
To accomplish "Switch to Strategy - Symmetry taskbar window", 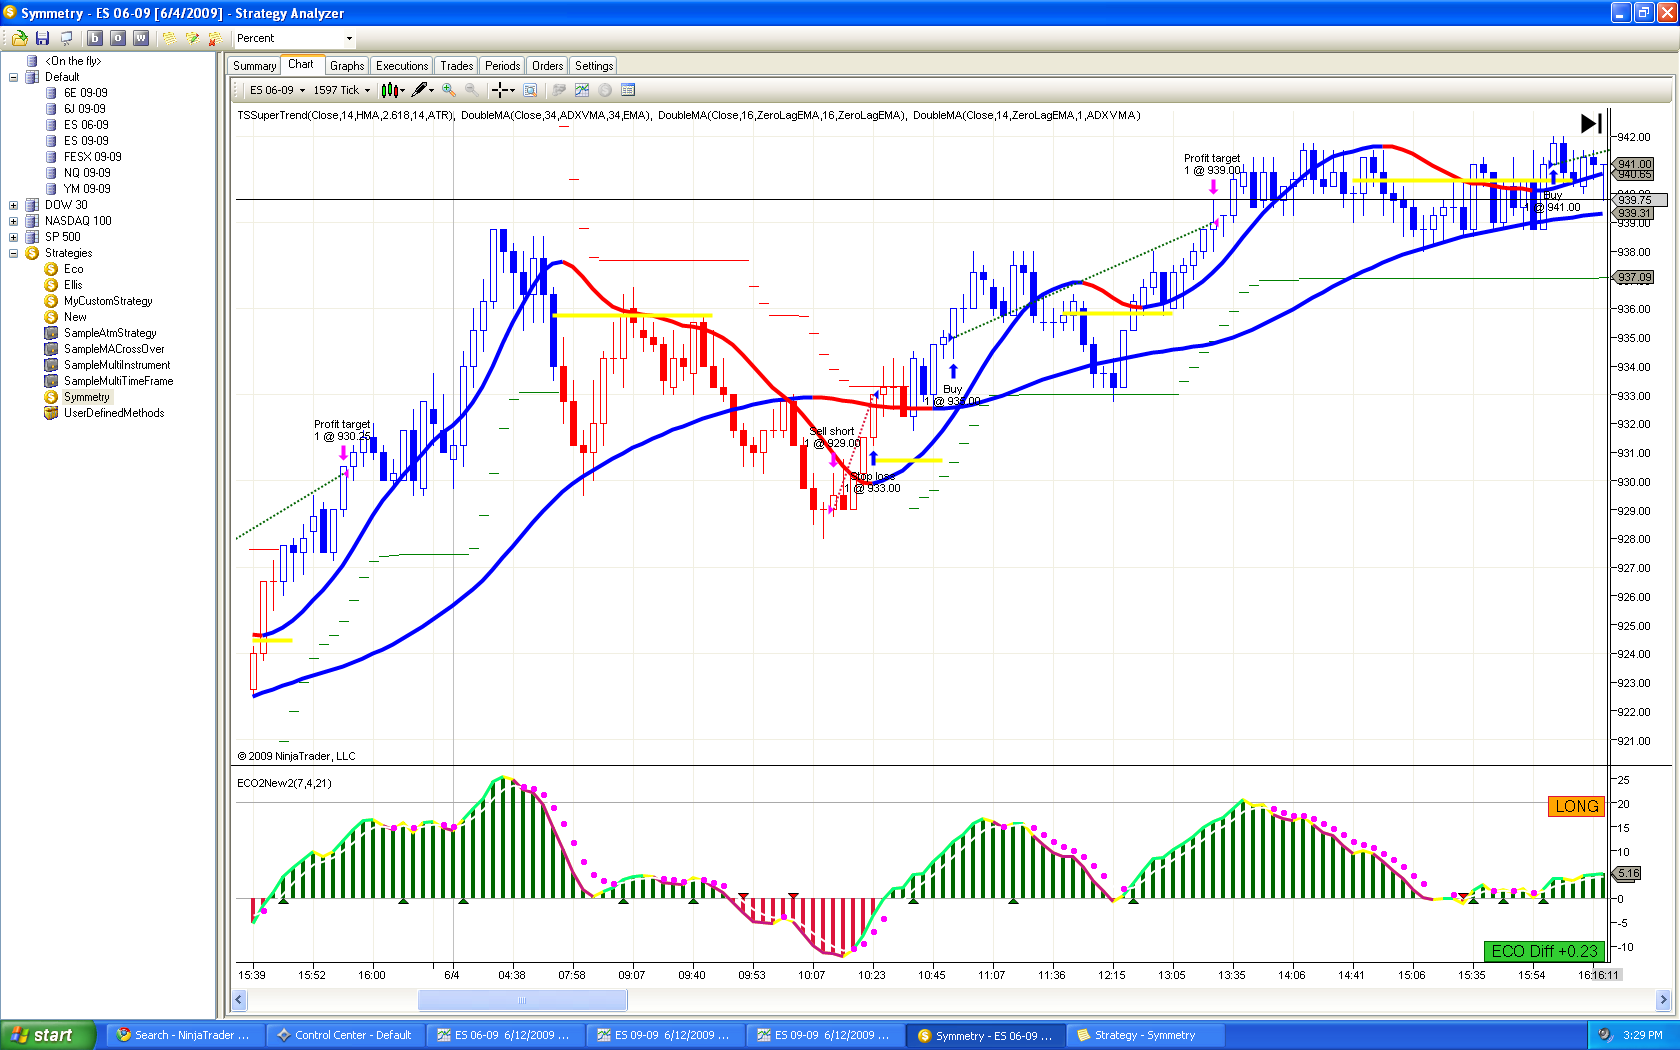I will pyautogui.click(x=1145, y=1035).
